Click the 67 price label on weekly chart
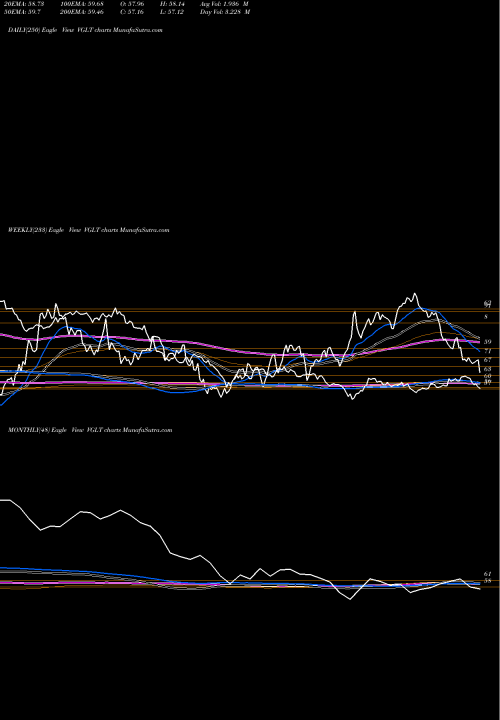 pos(488,360)
